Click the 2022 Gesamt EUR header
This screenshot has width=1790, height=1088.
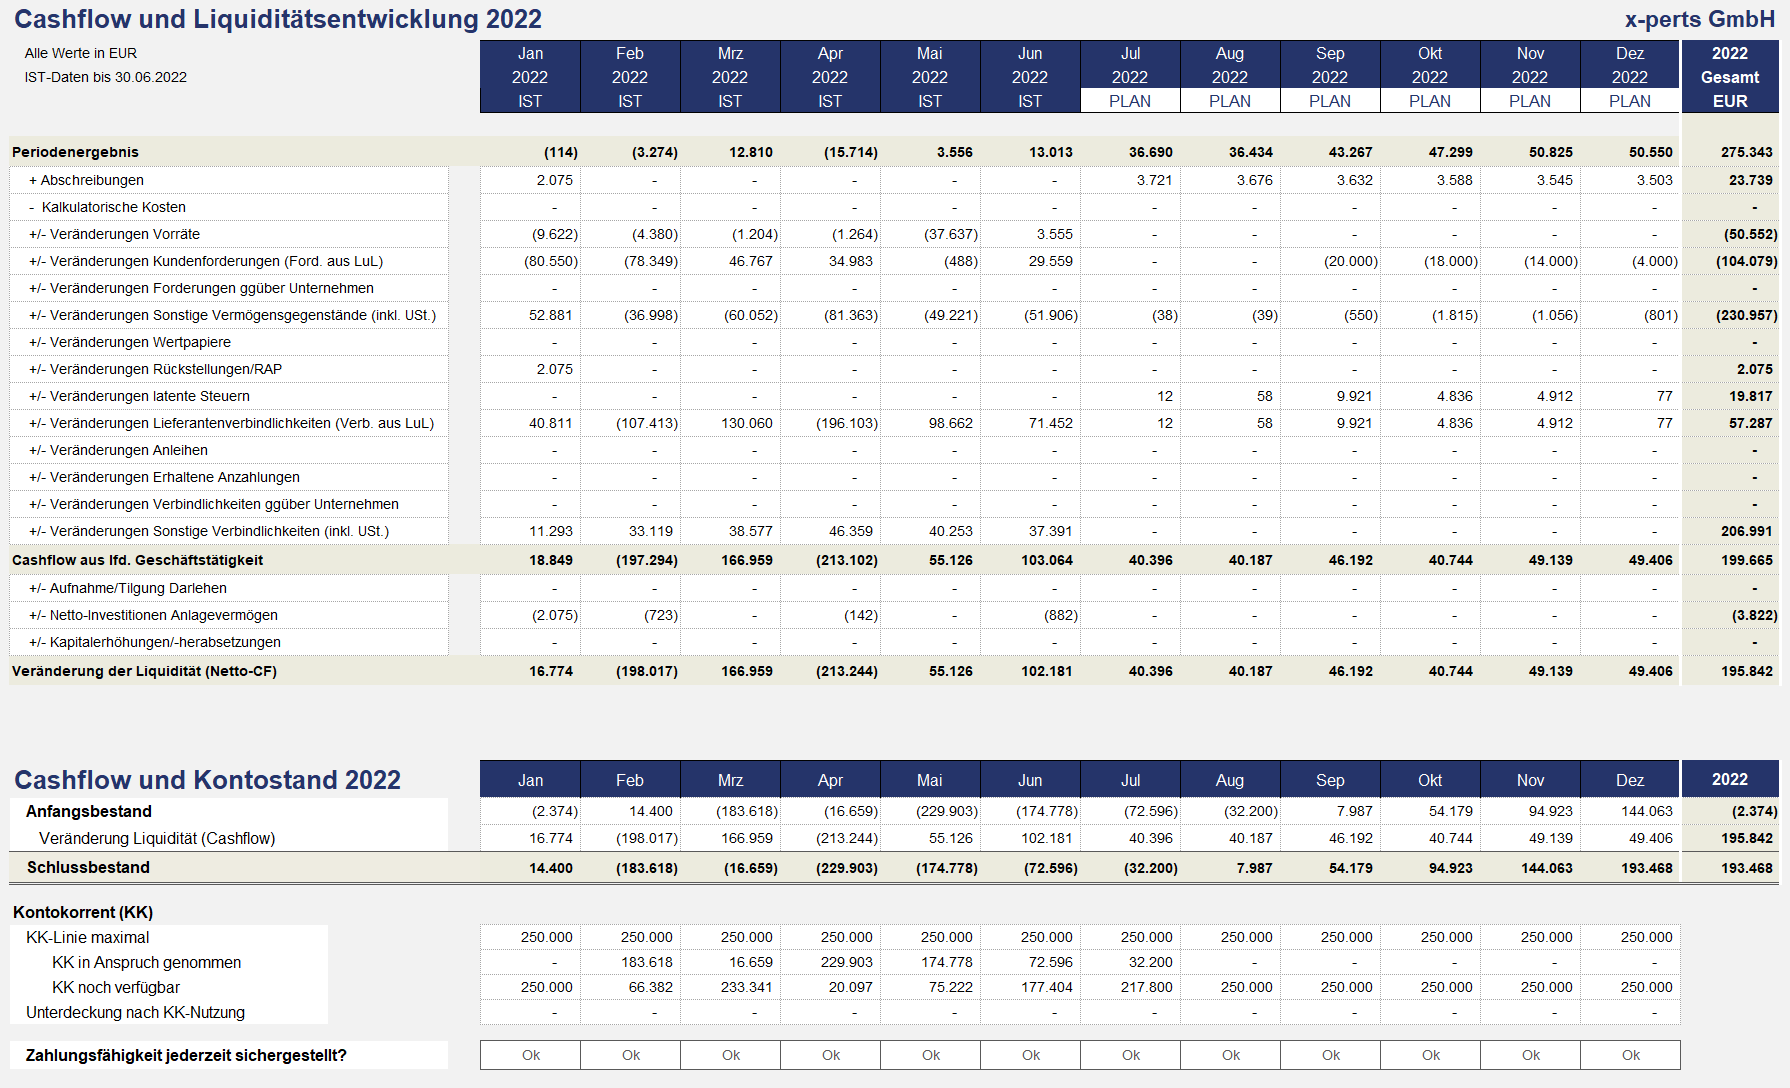coord(1730,77)
